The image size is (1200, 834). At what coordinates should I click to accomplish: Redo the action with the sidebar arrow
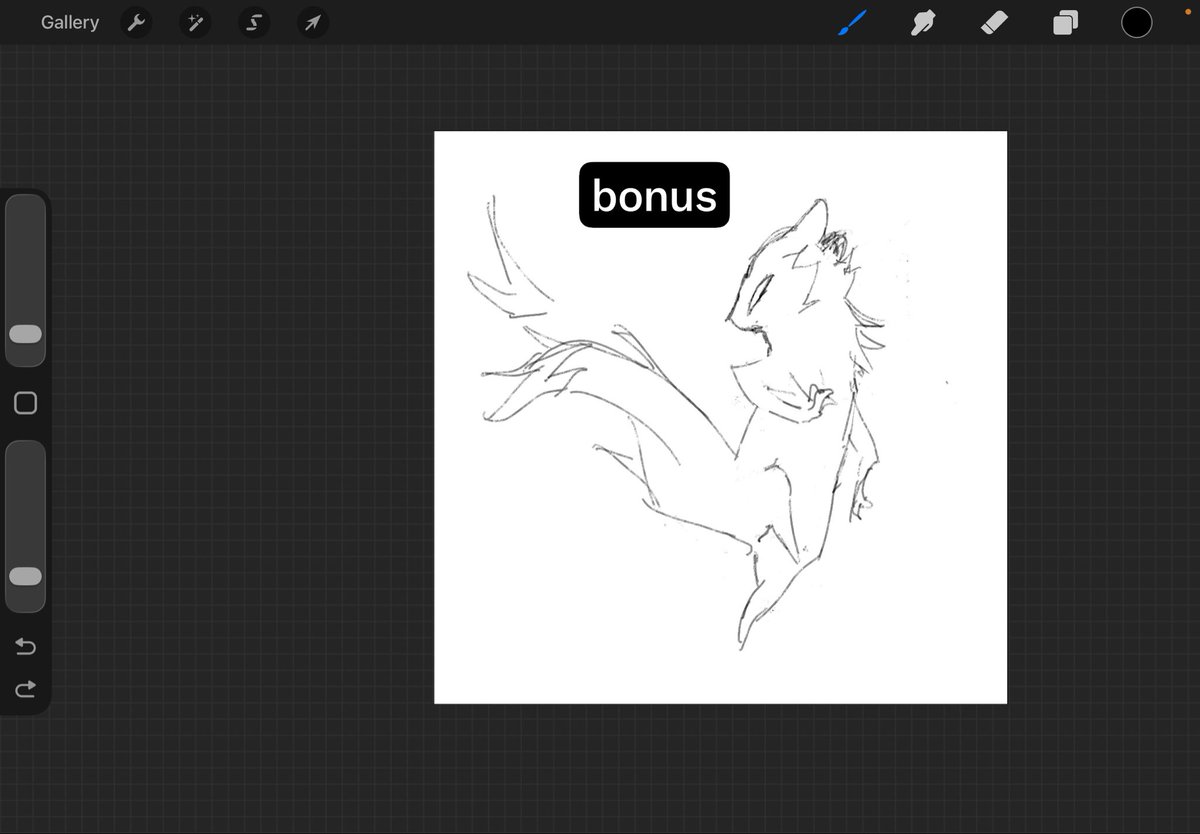coord(26,688)
